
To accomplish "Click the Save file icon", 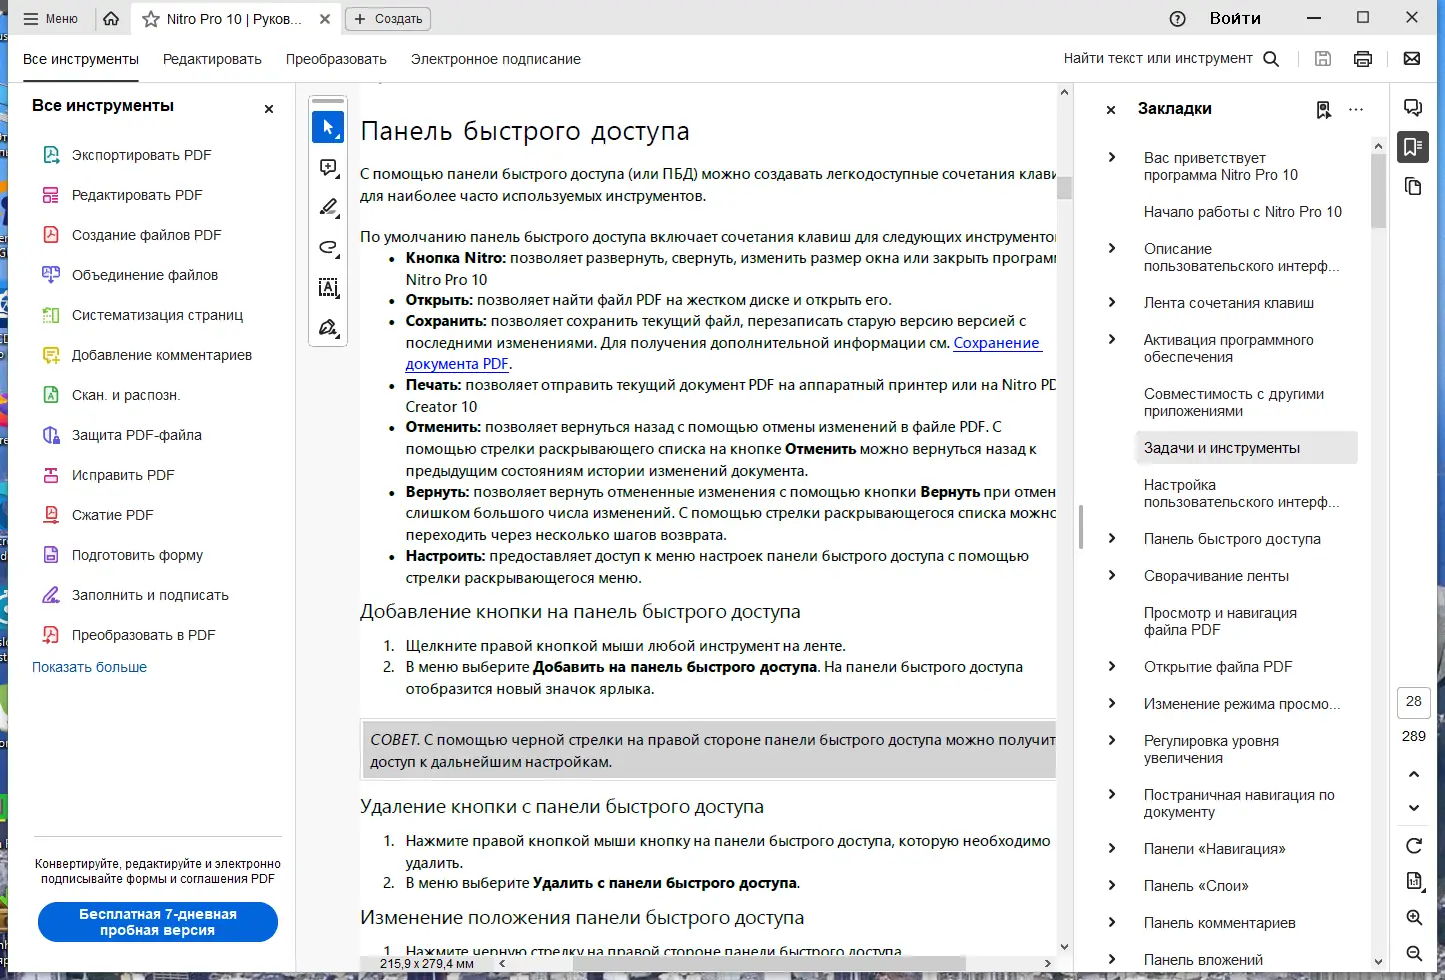I will point(1322,58).
